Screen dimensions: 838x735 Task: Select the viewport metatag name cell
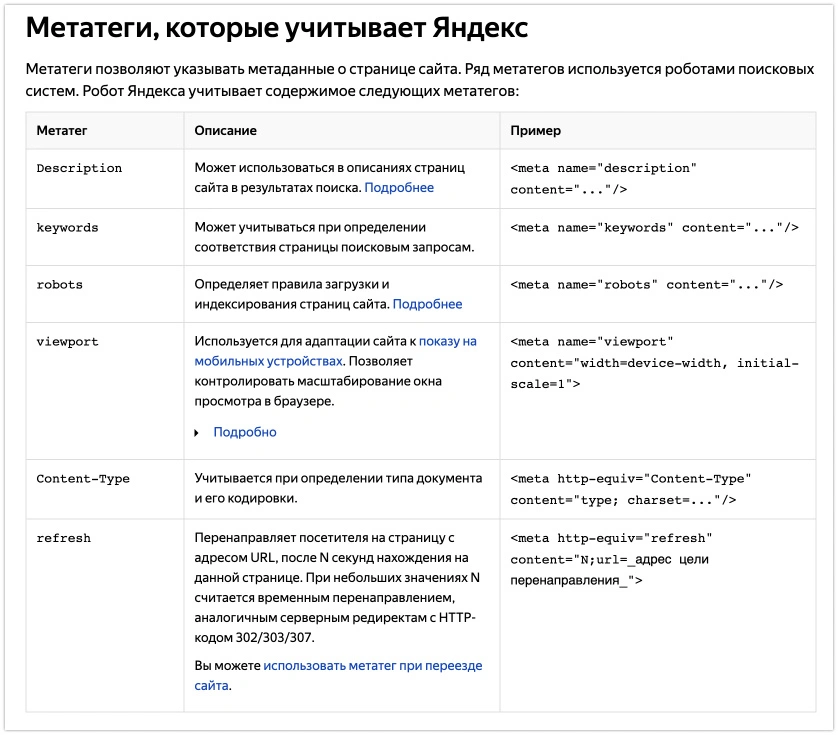tap(67, 341)
